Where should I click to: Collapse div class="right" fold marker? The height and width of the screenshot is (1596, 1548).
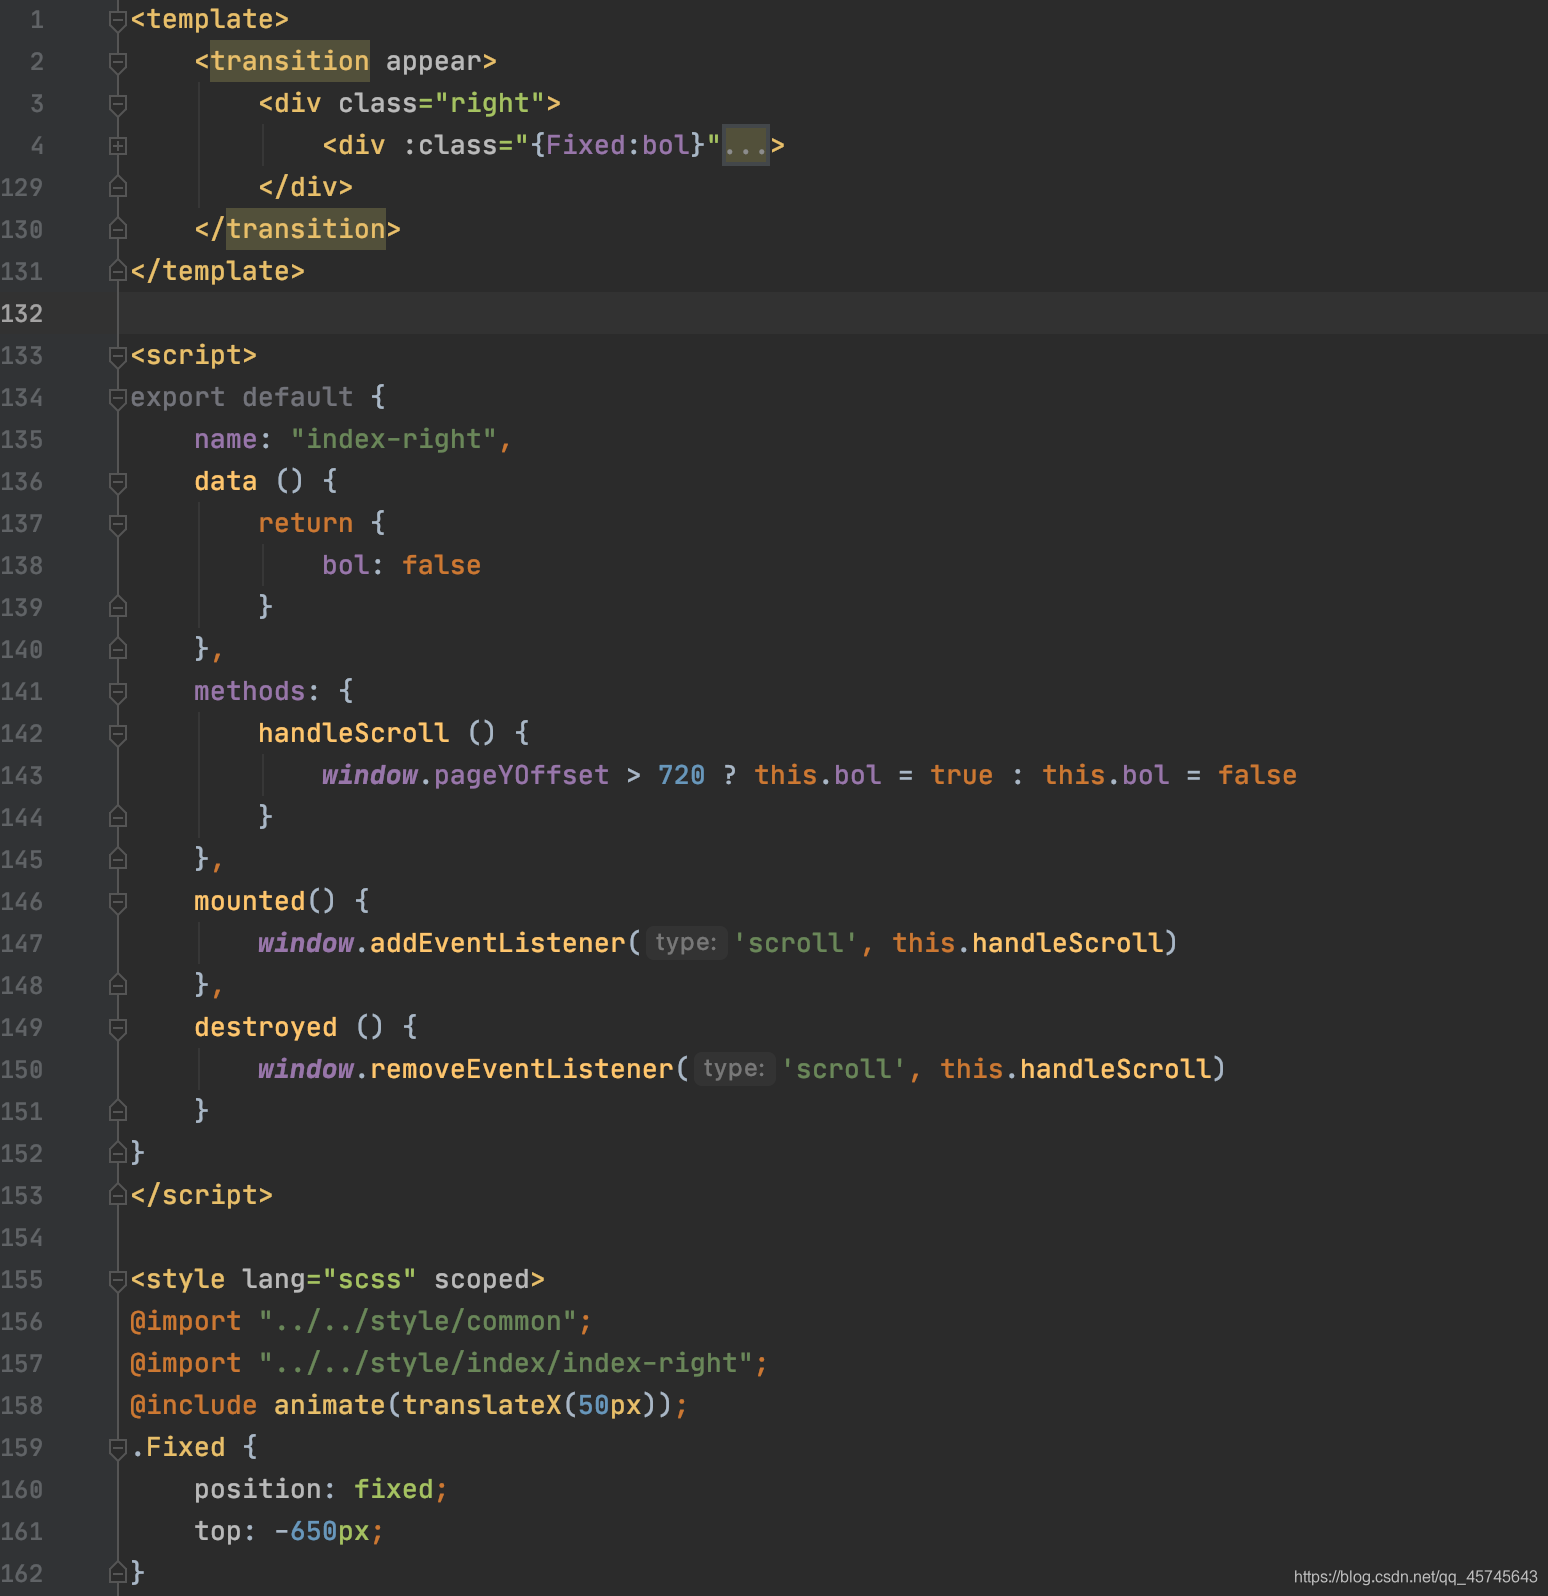(x=117, y=104)
